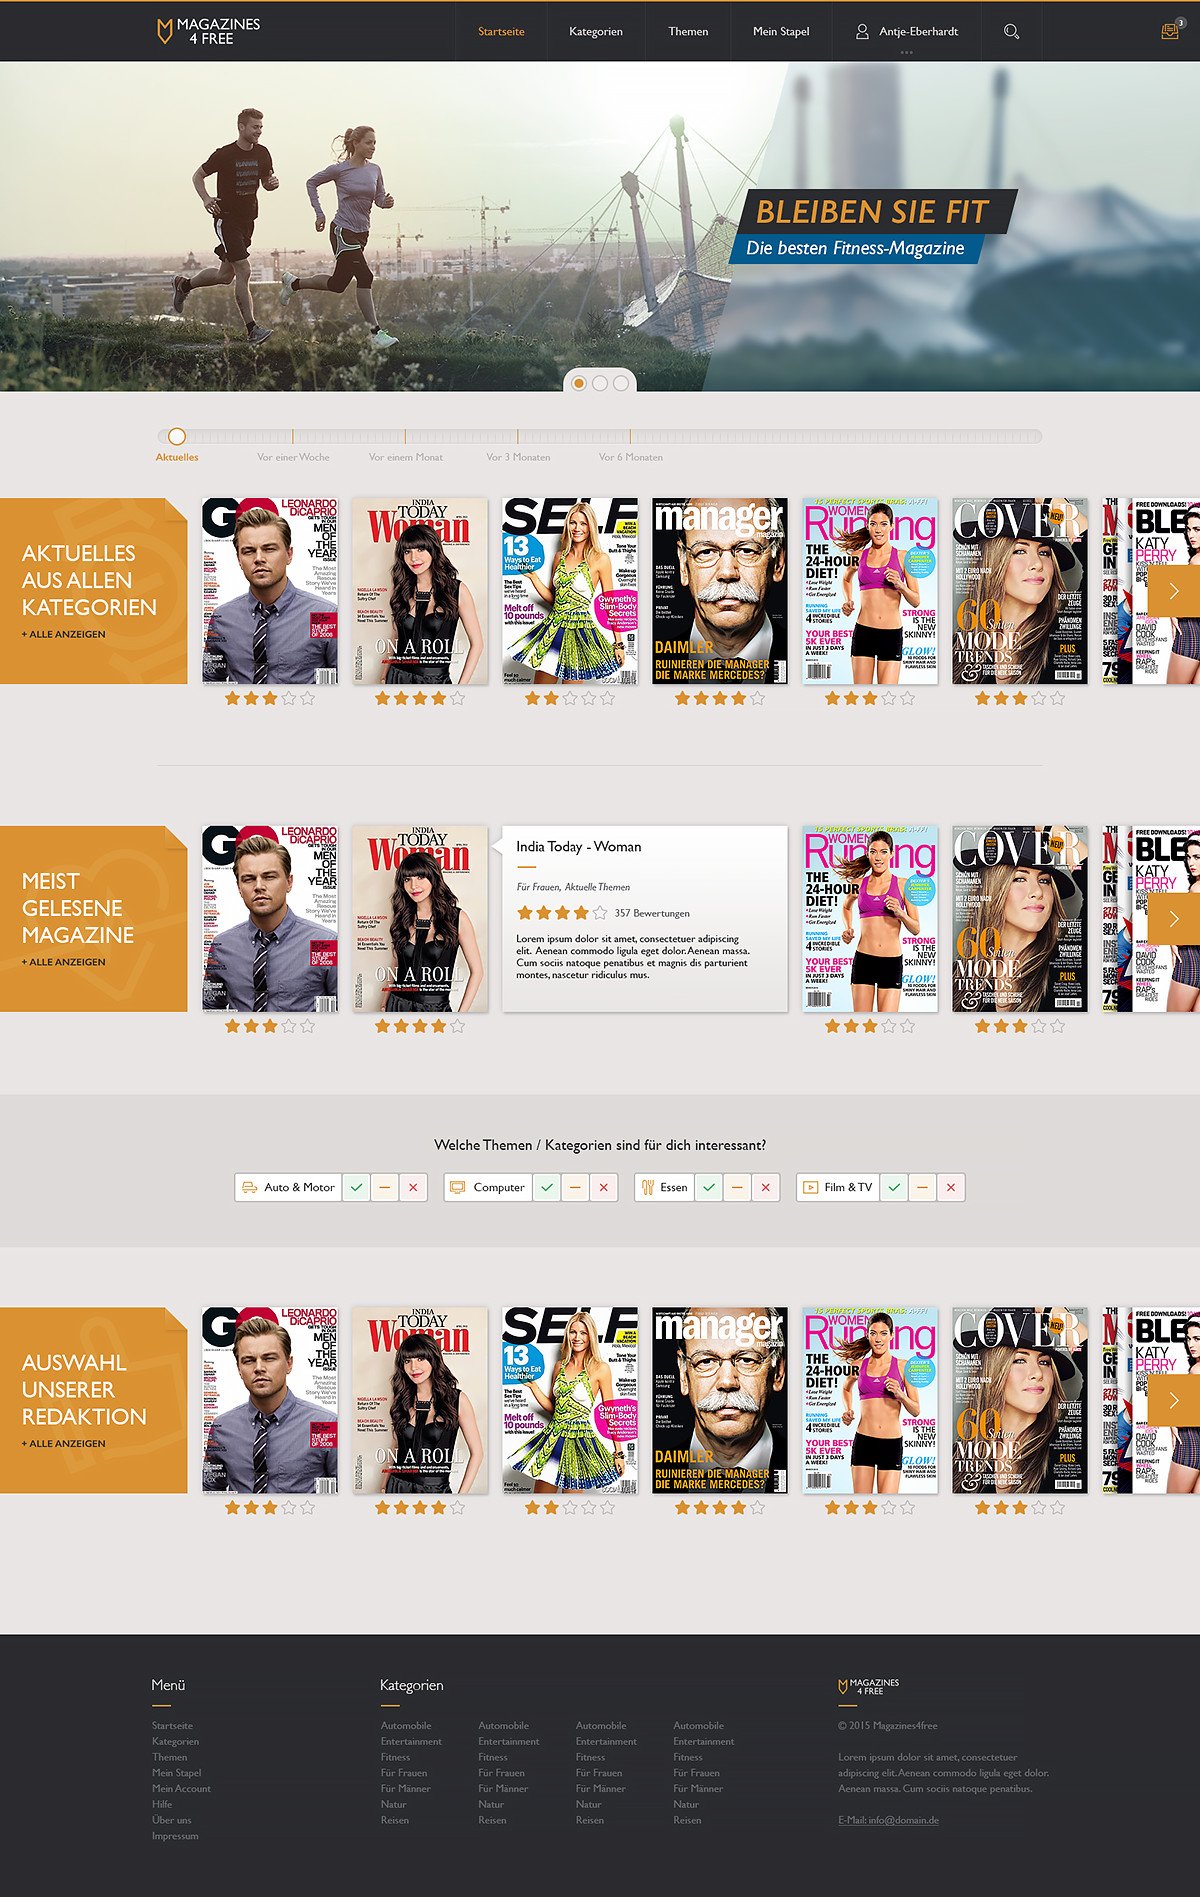The image size is (1200, 1897).
Task: Click the footer email info@domain.de link
Action: 888,1820
